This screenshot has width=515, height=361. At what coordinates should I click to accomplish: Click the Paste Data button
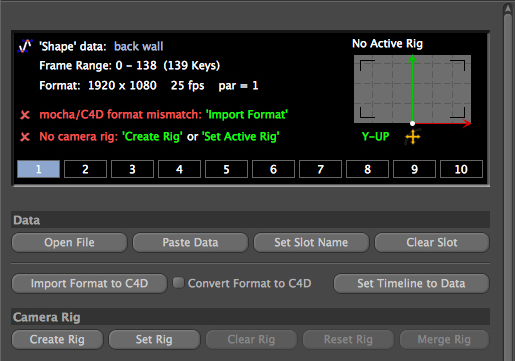tap(190, 242)
